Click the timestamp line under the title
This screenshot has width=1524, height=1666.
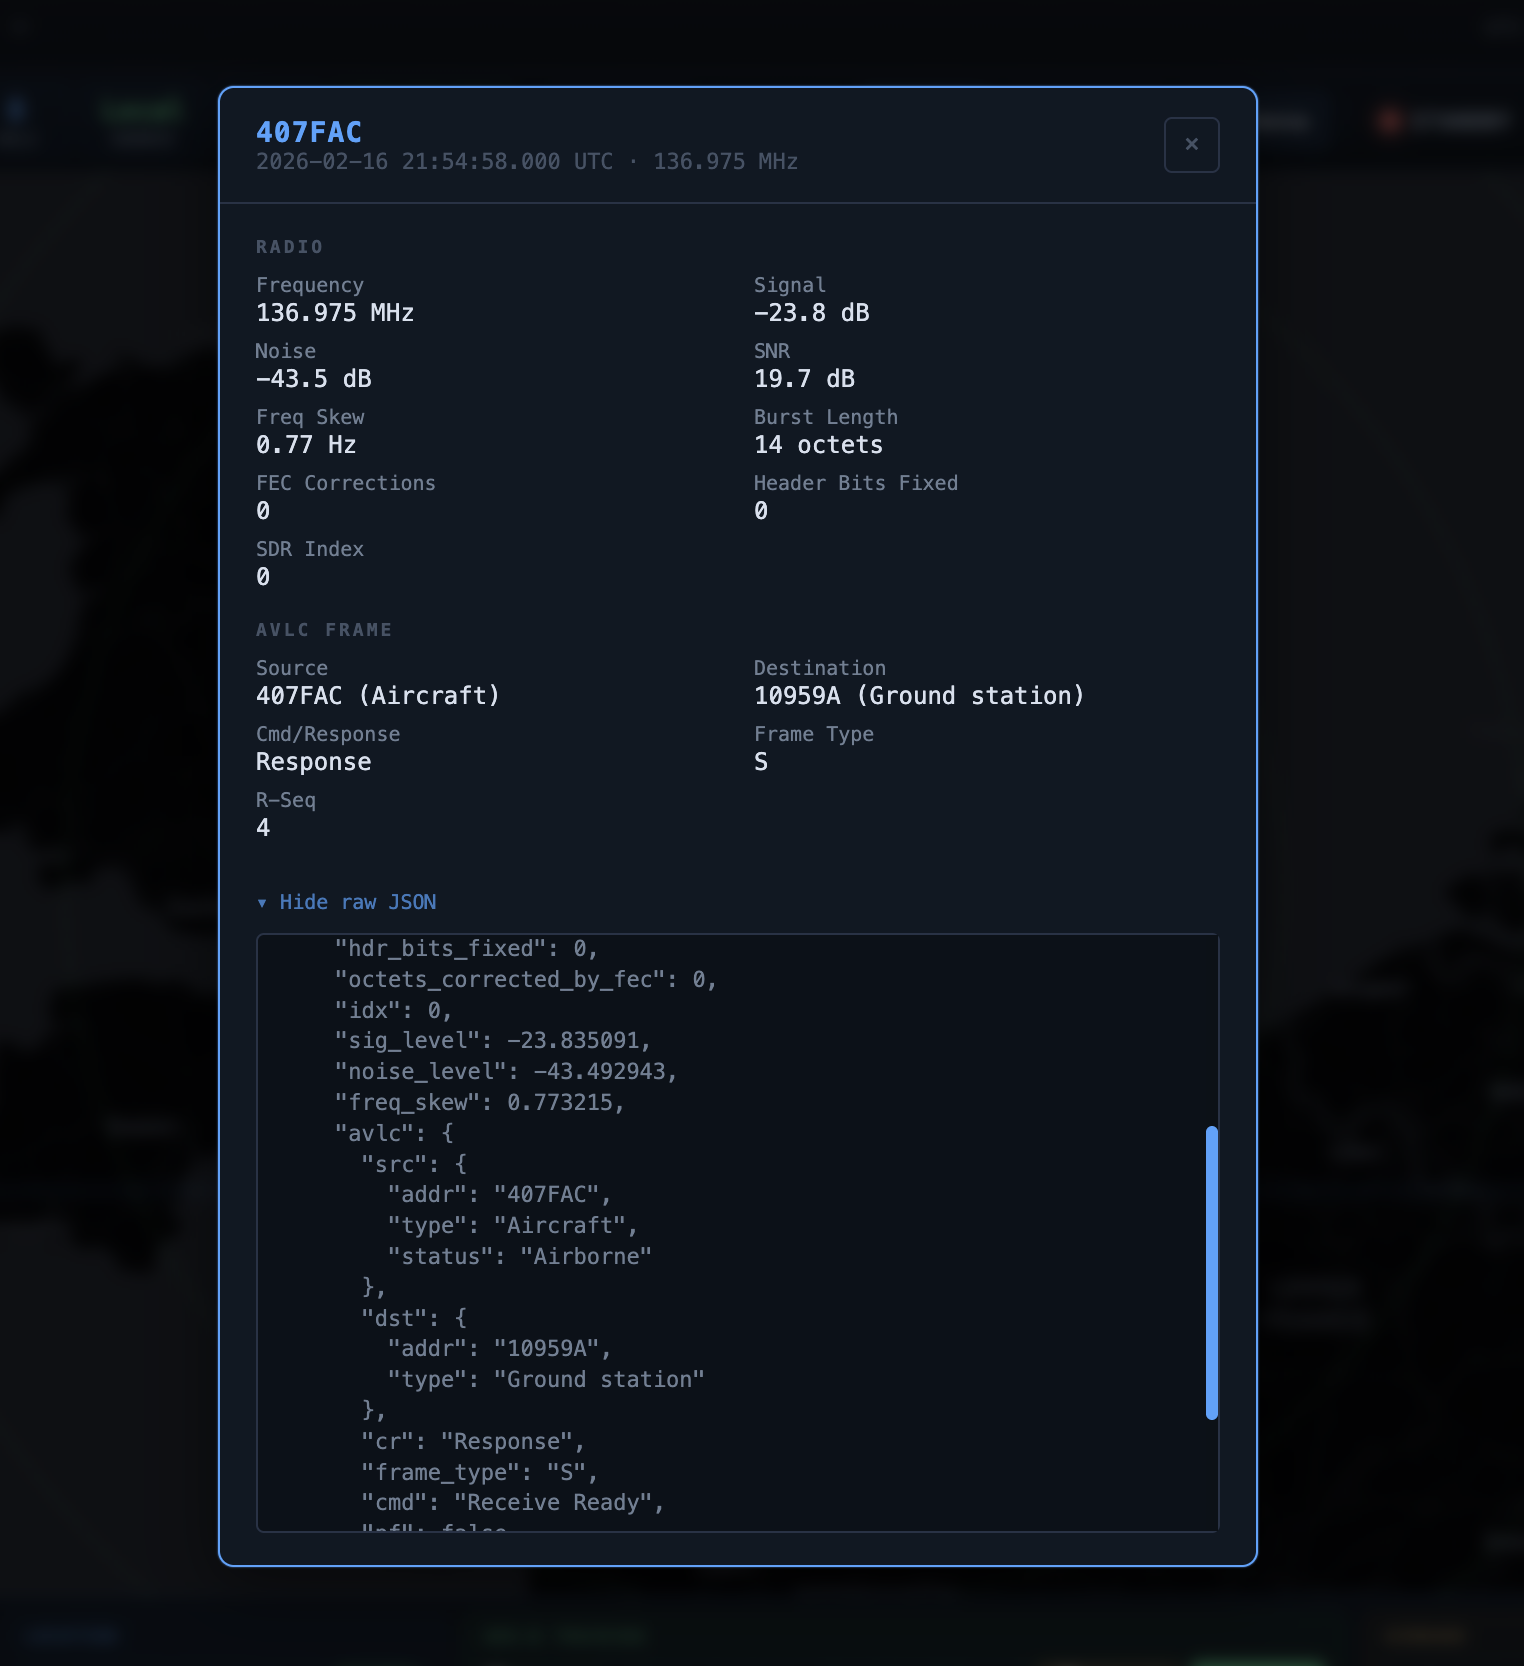coord(526,162)
